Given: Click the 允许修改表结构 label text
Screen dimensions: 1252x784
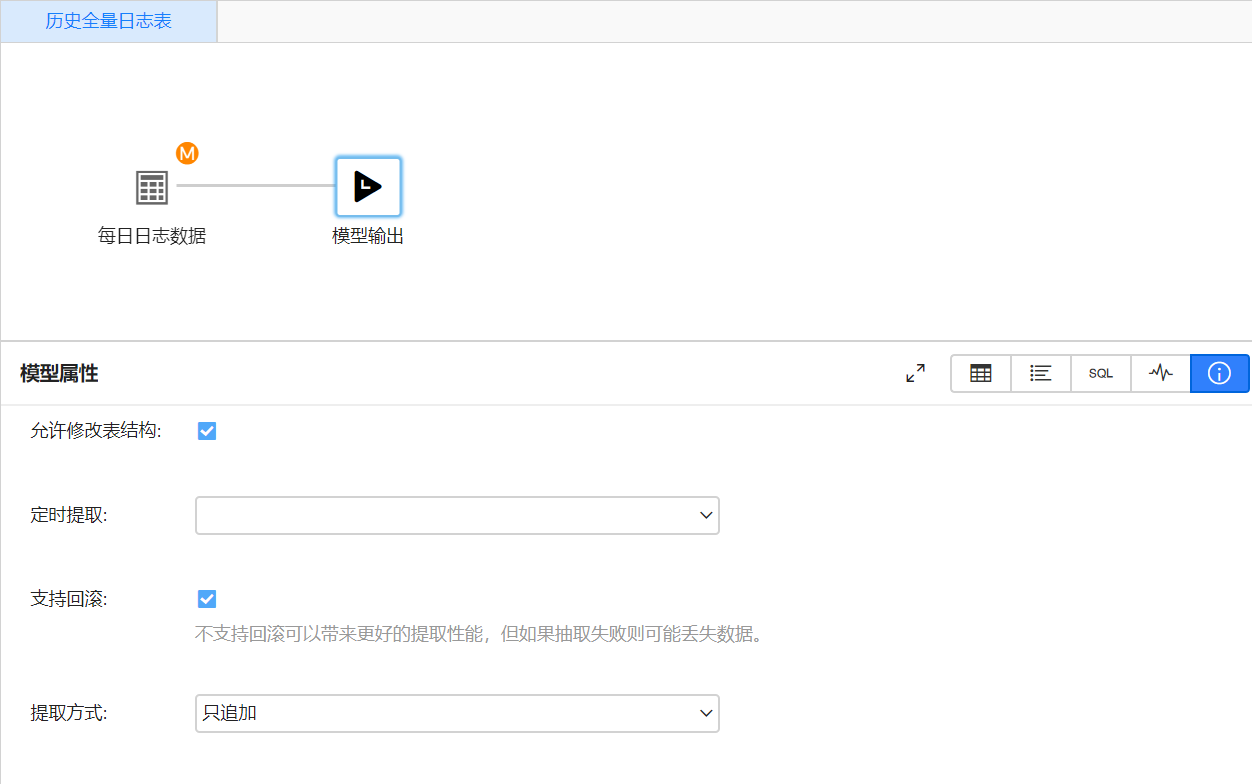Looking at the screenshot, I should (x=96, y=431).
